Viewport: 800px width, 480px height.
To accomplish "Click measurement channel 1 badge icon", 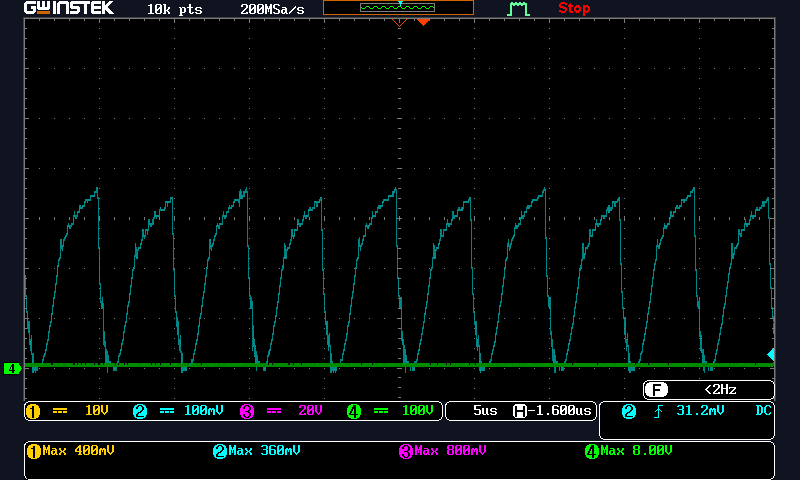I will (x=34, y=451).
